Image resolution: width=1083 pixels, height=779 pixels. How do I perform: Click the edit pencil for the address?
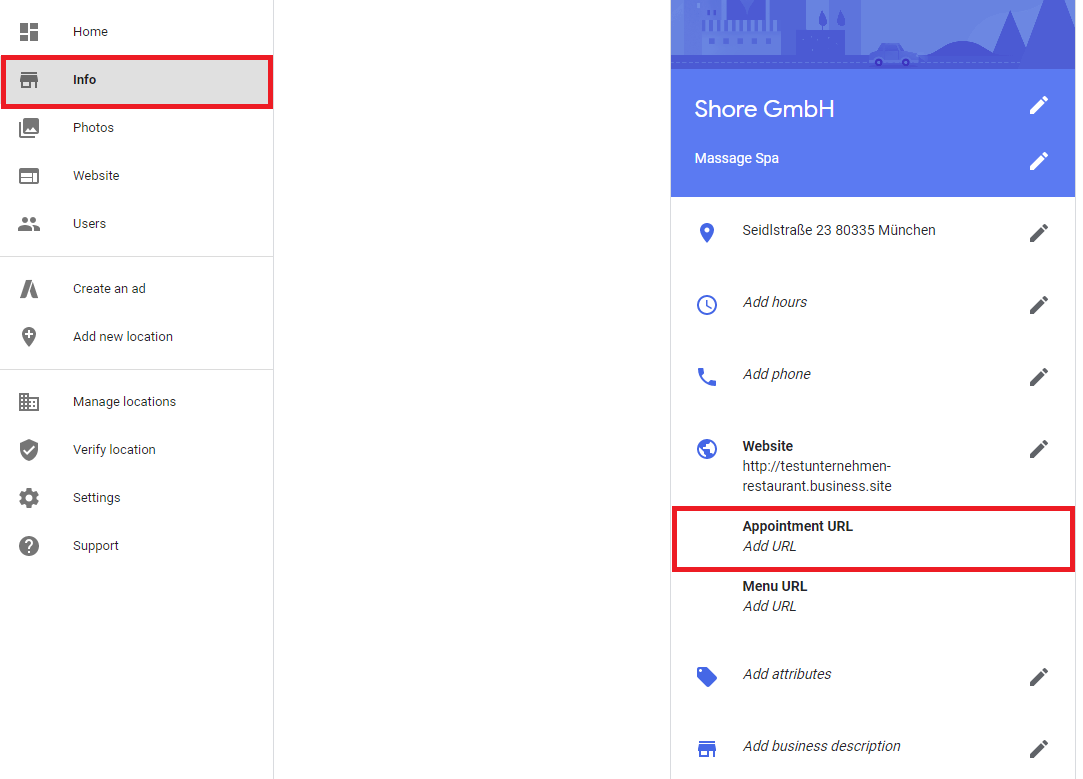click(1039, 233)
